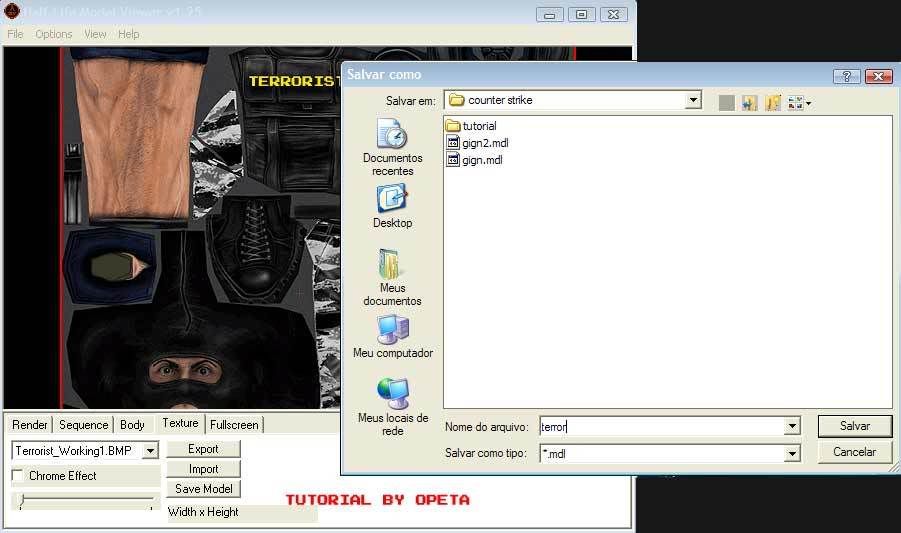
Task: Open the view mode menu icon
Action: pyautogui.click(x=799, y=103)
